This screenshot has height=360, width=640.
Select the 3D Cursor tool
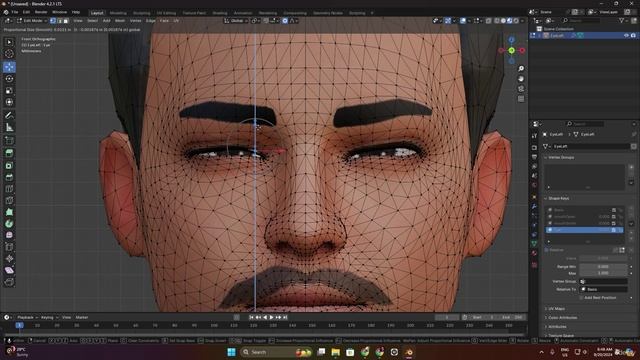(9, 53)
